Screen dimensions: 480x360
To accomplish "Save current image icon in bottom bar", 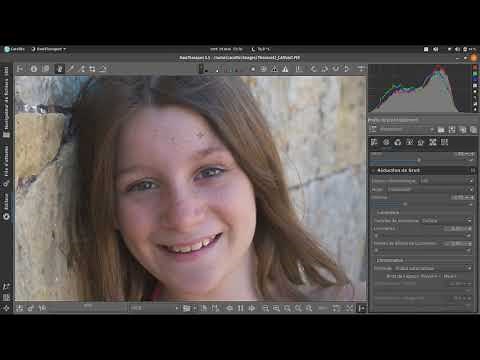I will [20, 308].
